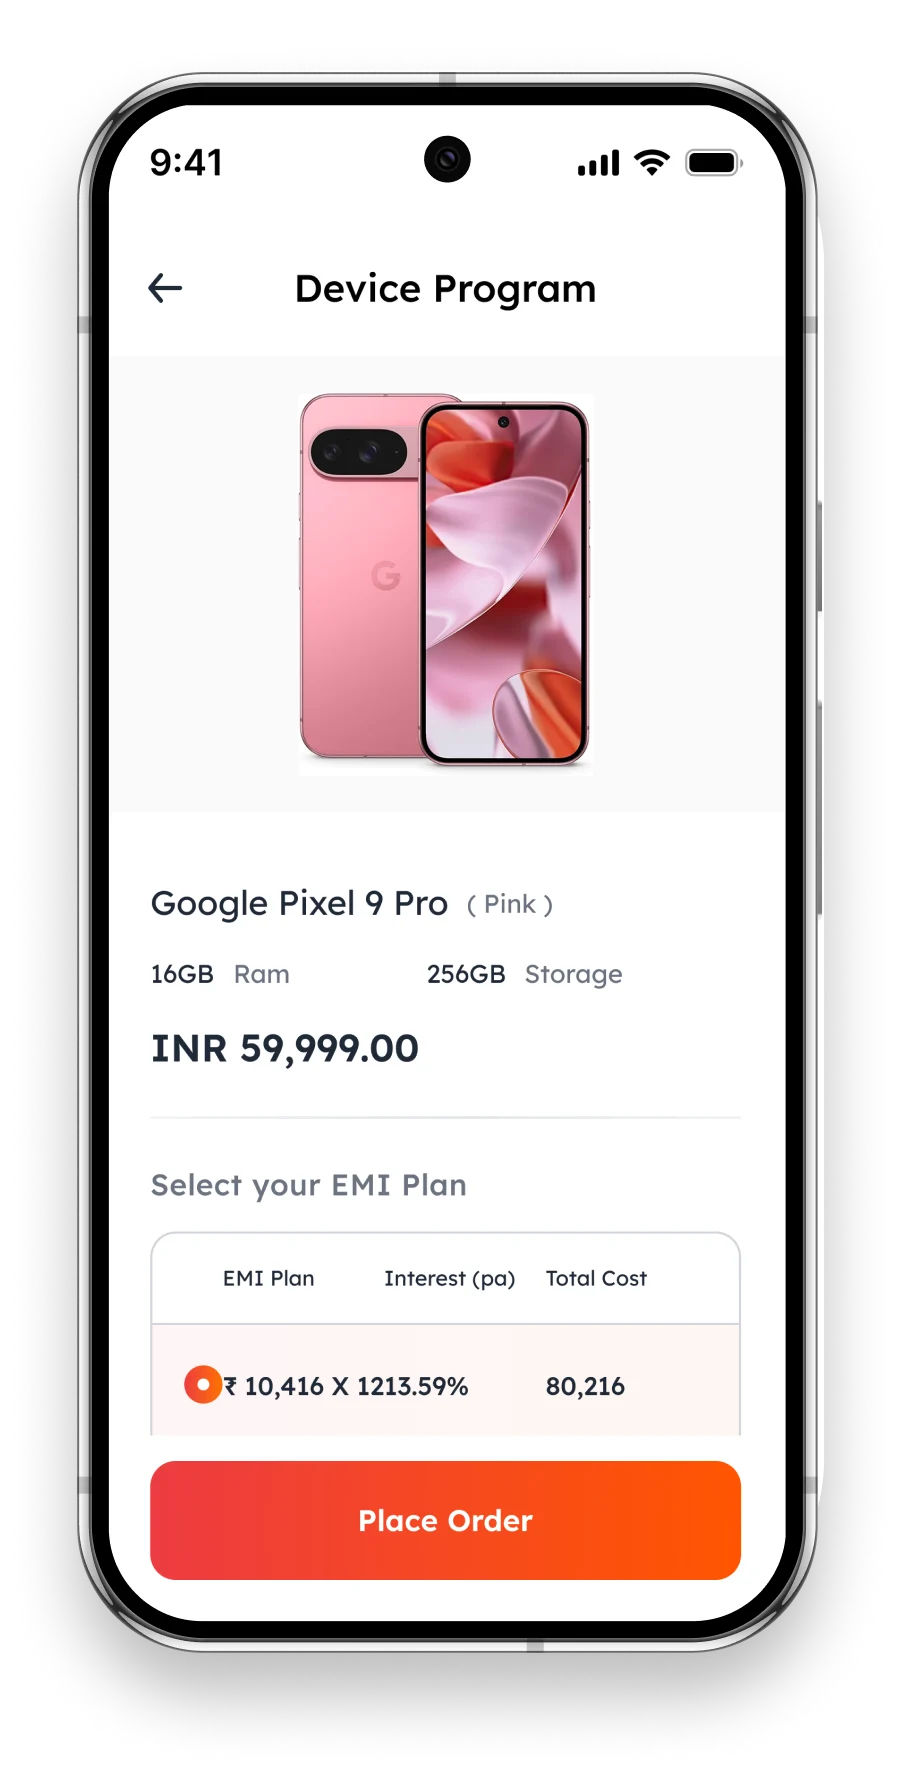898x1770 pixels.
Task: Tap the cellular signal bars icon
Action: pos(598,163)
